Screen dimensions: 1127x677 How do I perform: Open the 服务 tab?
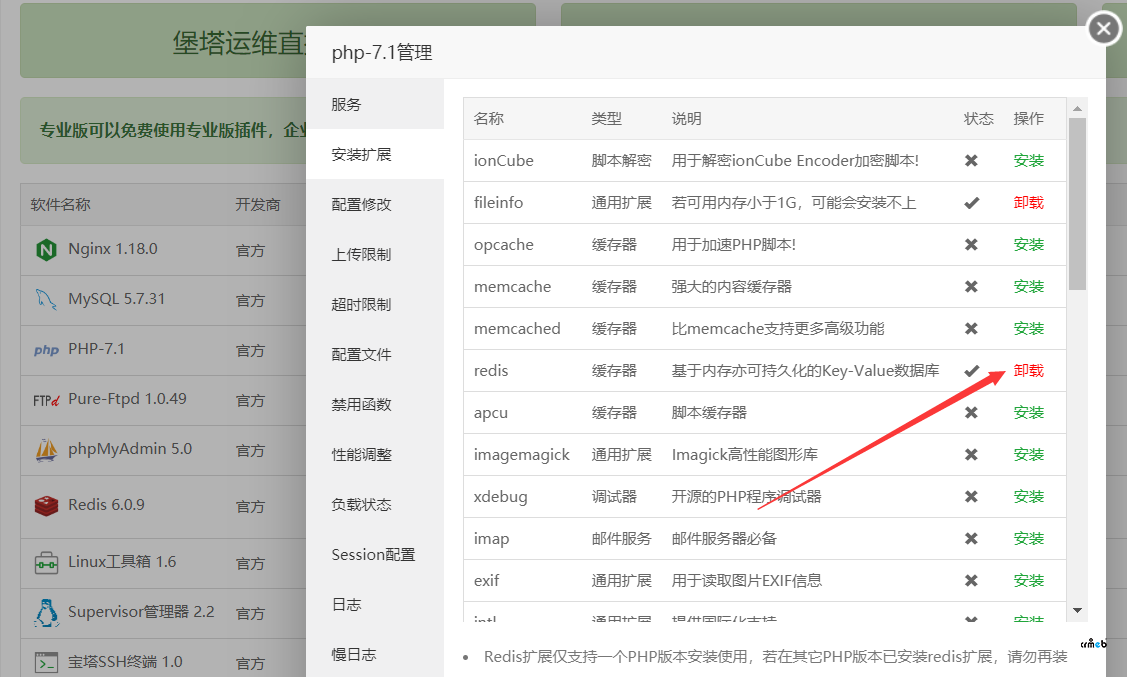(374, 104)
